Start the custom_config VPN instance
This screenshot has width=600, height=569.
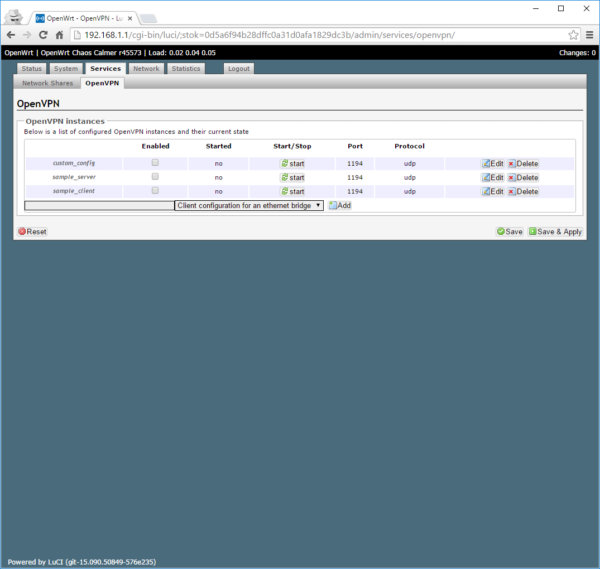(x=292, y=163)
